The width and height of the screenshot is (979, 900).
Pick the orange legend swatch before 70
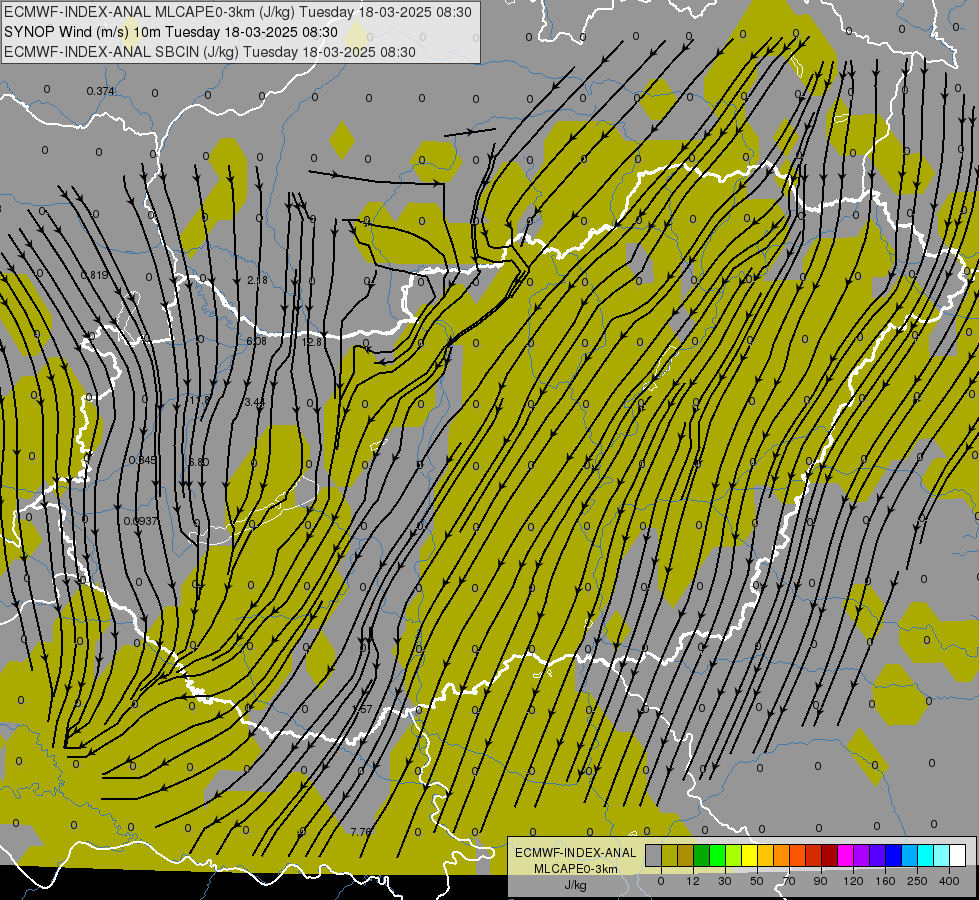click(782, 855)
